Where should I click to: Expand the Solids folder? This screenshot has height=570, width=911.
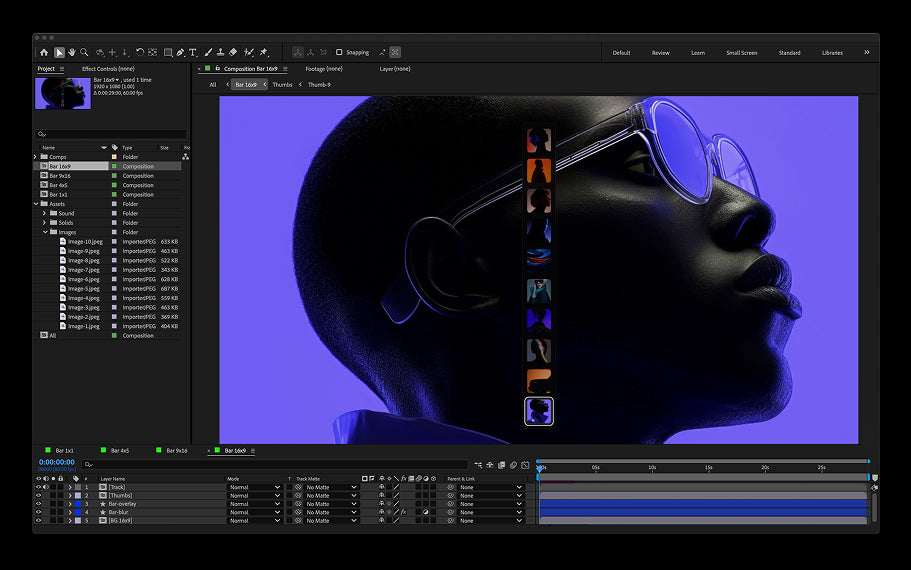[44, 223]
